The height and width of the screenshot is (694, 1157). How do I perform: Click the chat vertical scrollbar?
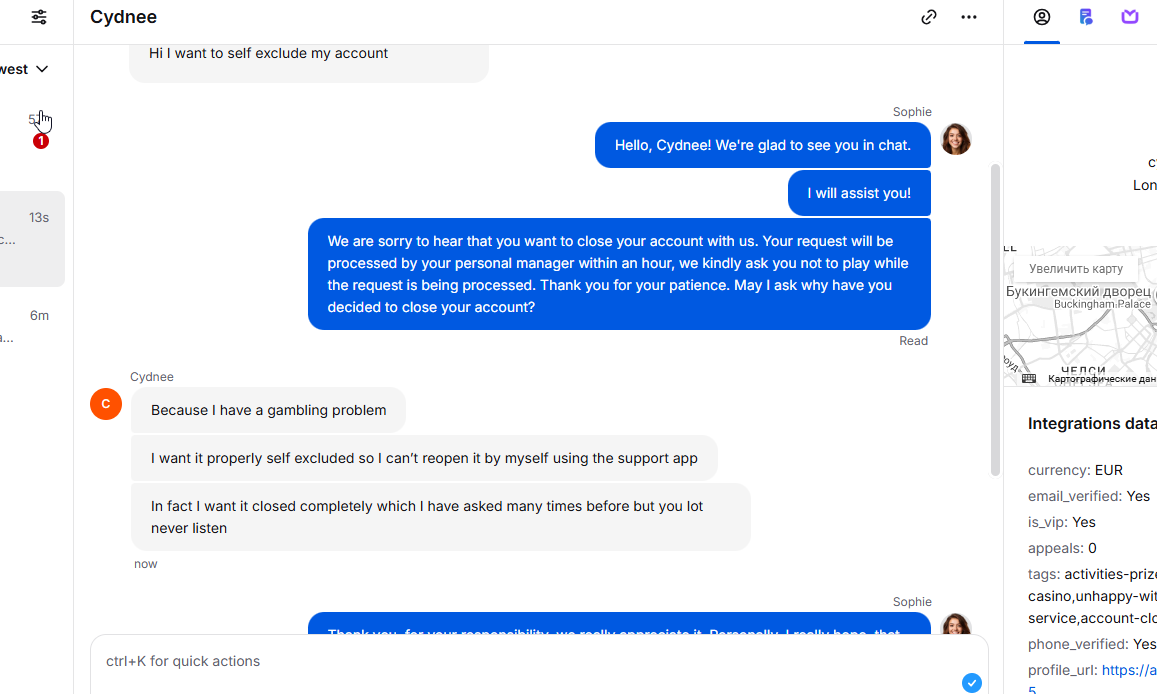point(995,320)
